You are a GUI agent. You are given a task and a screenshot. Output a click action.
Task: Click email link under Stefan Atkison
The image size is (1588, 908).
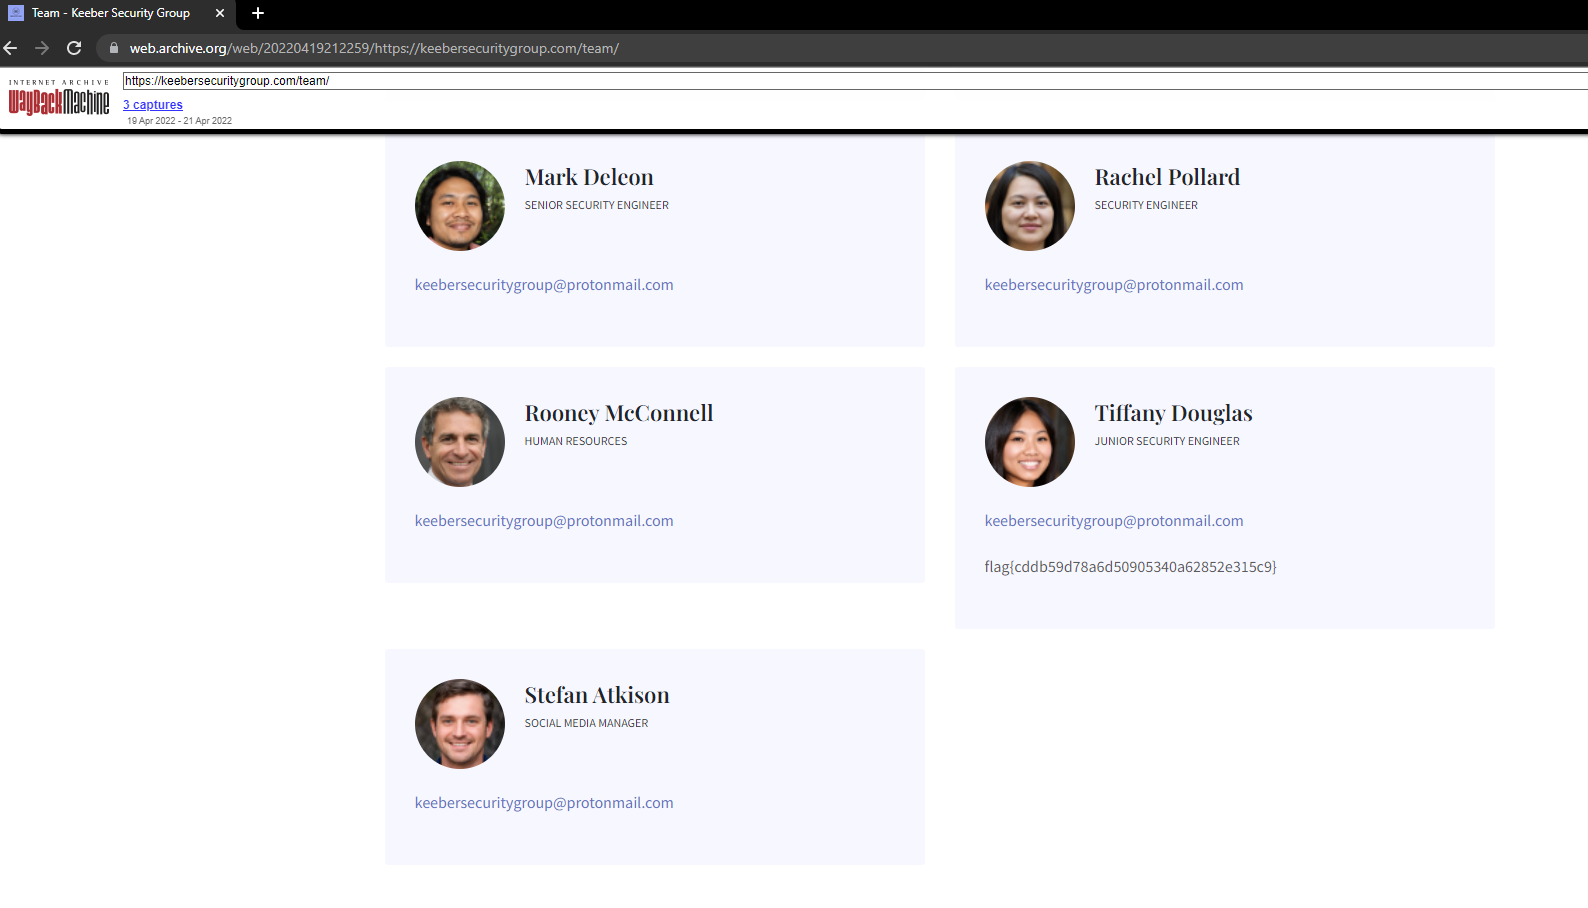point(544,803)
